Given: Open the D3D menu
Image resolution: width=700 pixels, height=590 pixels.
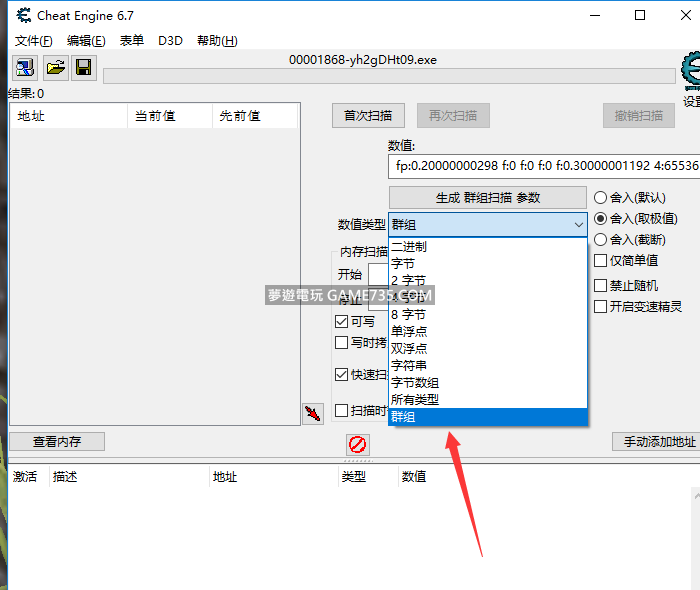Looking at the screenshot, I should (170, 41).
